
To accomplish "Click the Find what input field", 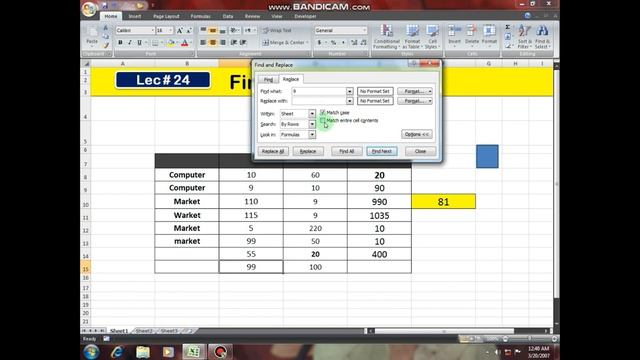I will tap(319, 91).
